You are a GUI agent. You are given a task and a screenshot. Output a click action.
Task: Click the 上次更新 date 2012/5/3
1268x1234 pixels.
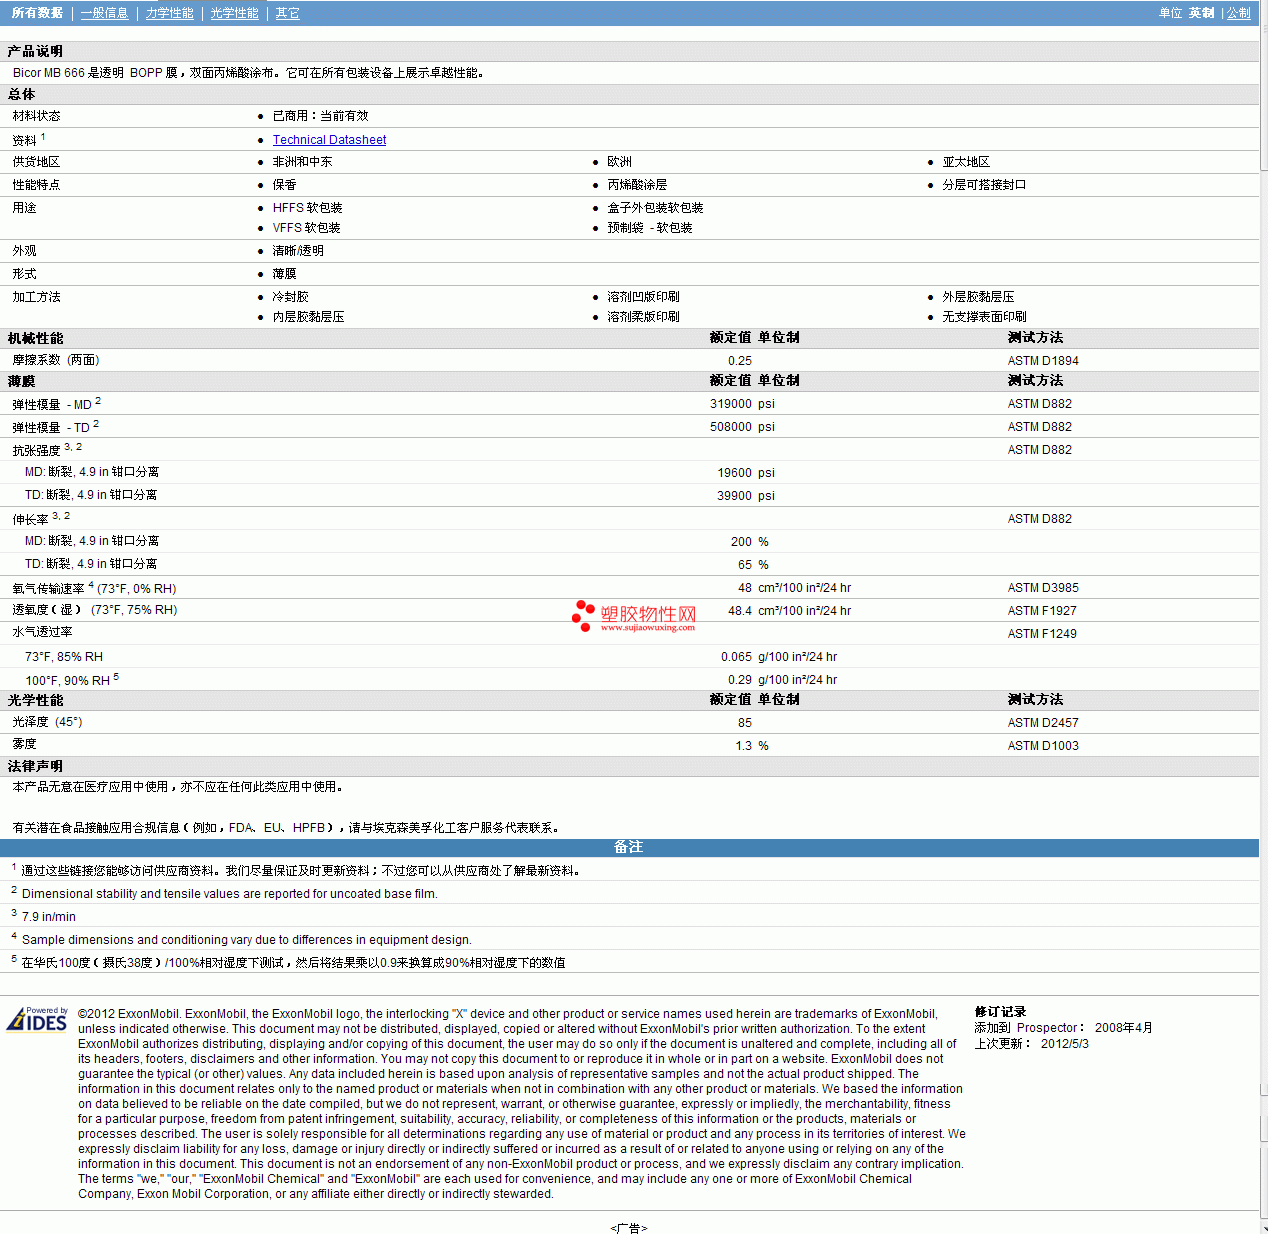tap(1065, 1044)
